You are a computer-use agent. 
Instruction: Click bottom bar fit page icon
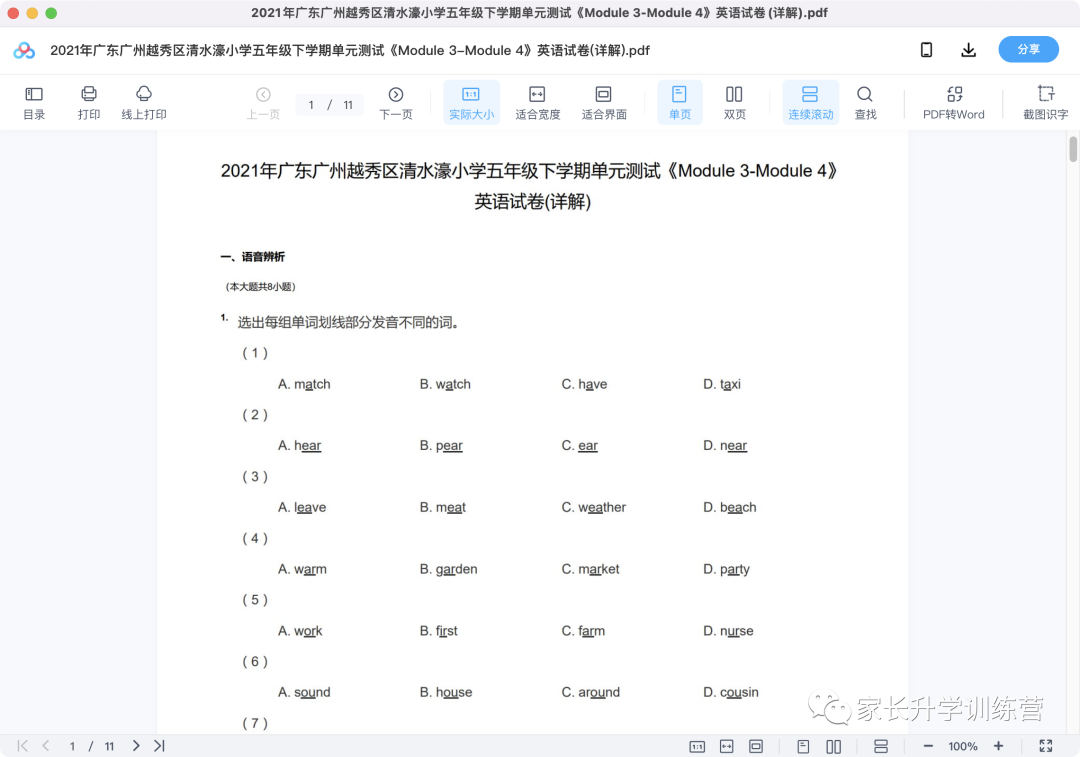point(756,747)
